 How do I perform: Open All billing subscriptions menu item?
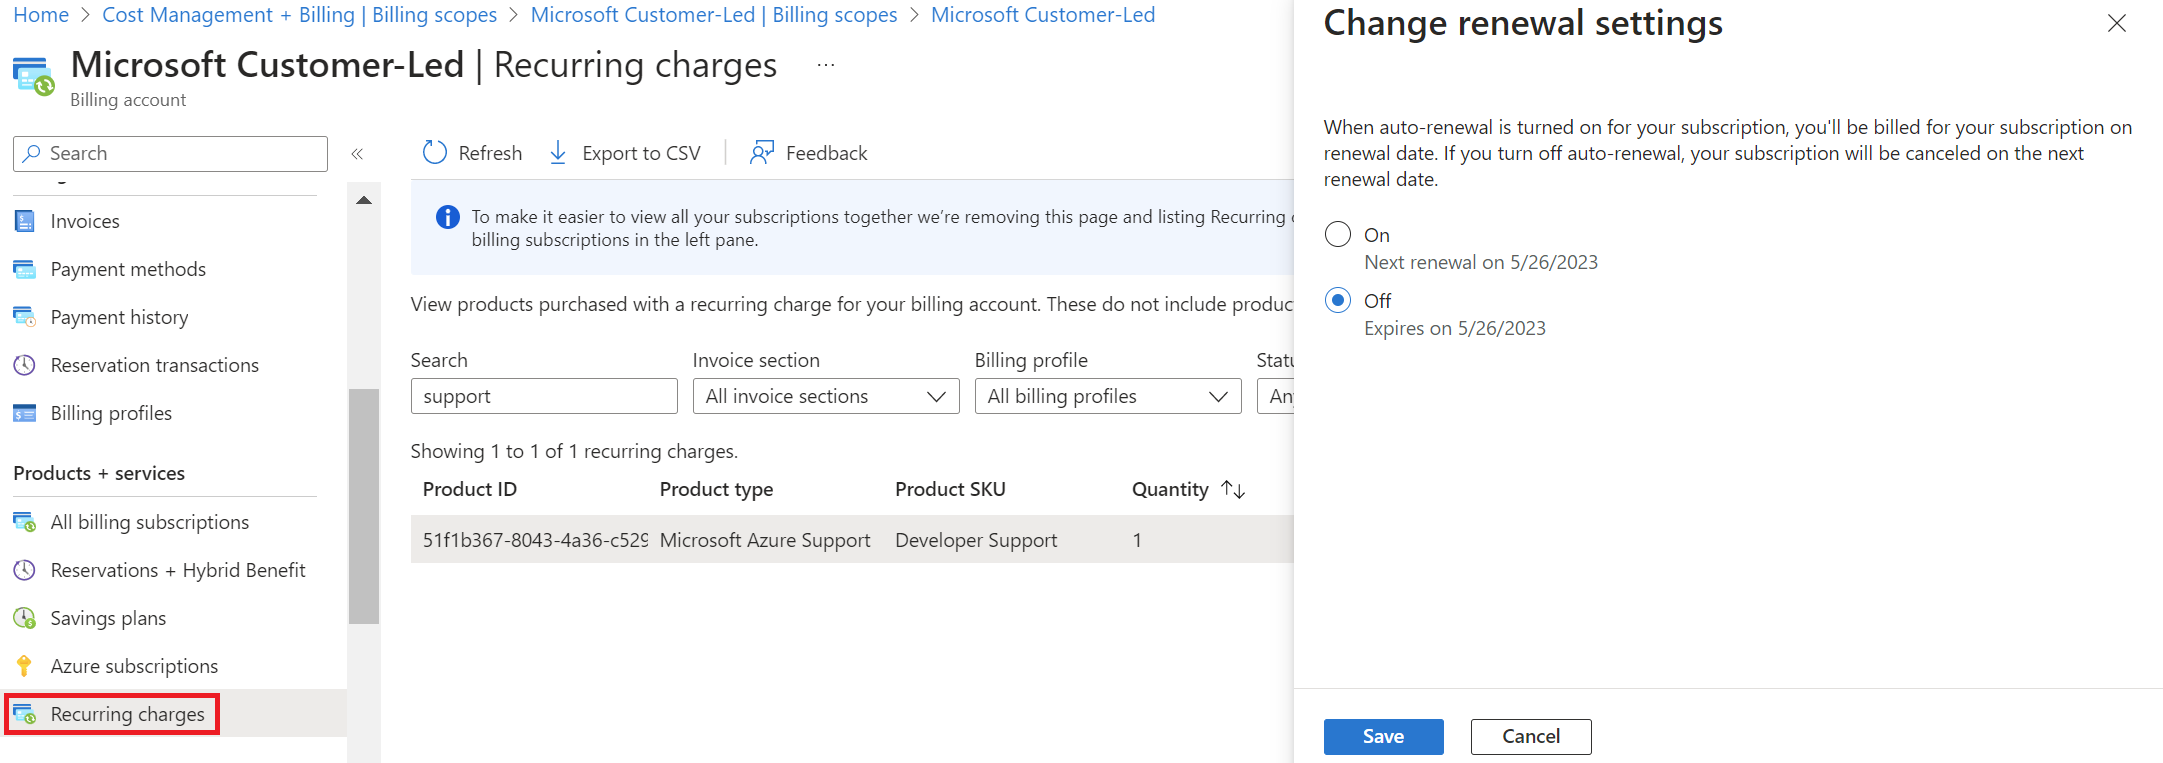150,522
